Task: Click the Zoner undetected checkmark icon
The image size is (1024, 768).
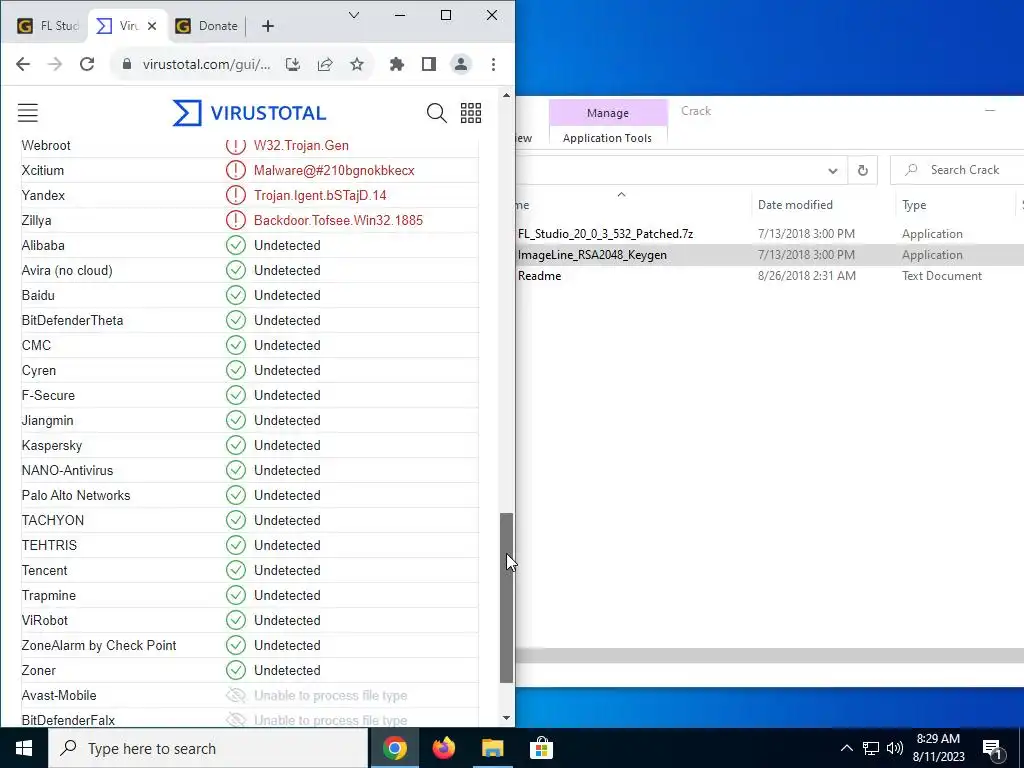Action: (x=235, y=670)
